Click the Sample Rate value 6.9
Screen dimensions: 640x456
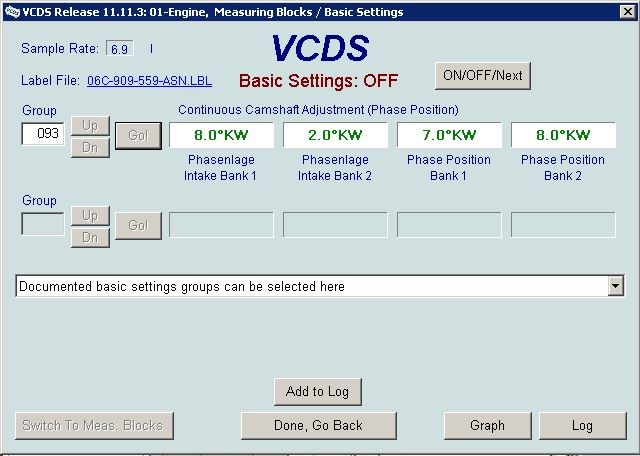pos(120,49)
